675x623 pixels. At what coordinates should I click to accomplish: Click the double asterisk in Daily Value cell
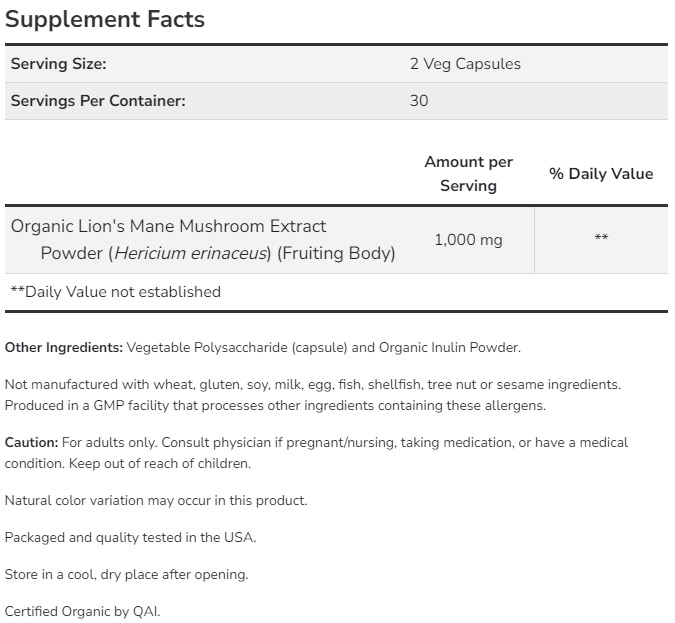coord(601,240)
